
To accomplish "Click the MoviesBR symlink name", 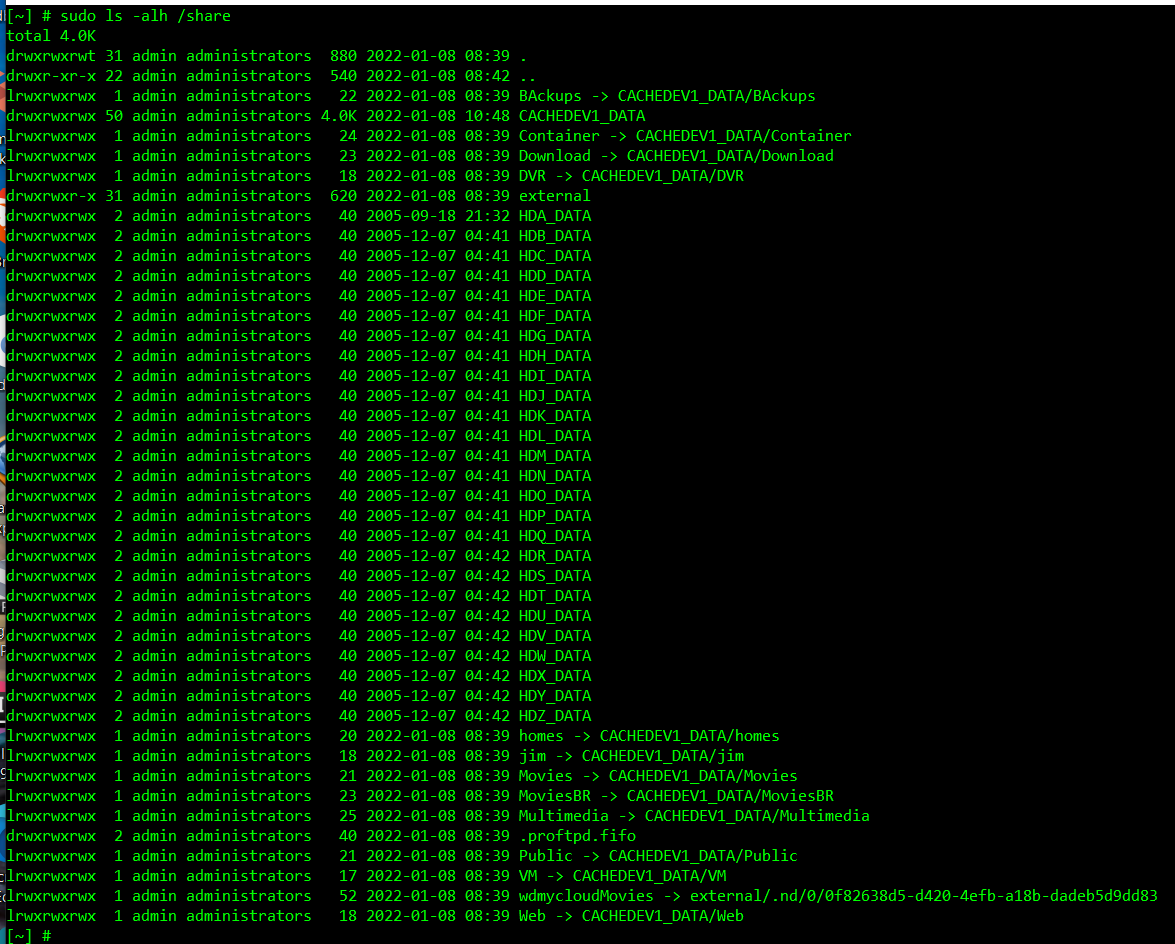I will point(554,796).
